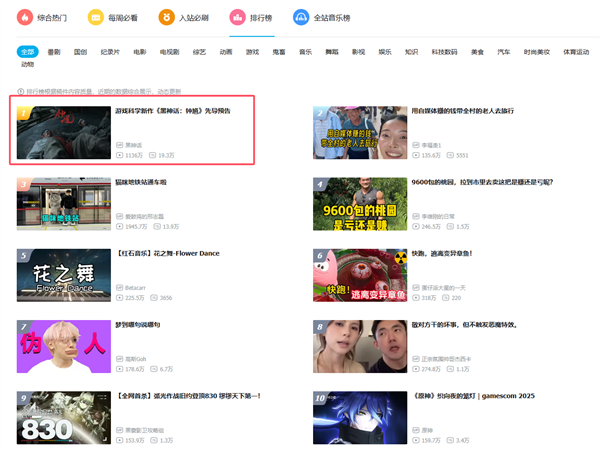Open 快跑，逃离变异章鱼 title link
The image size is (600, 455).
point(442,253)
